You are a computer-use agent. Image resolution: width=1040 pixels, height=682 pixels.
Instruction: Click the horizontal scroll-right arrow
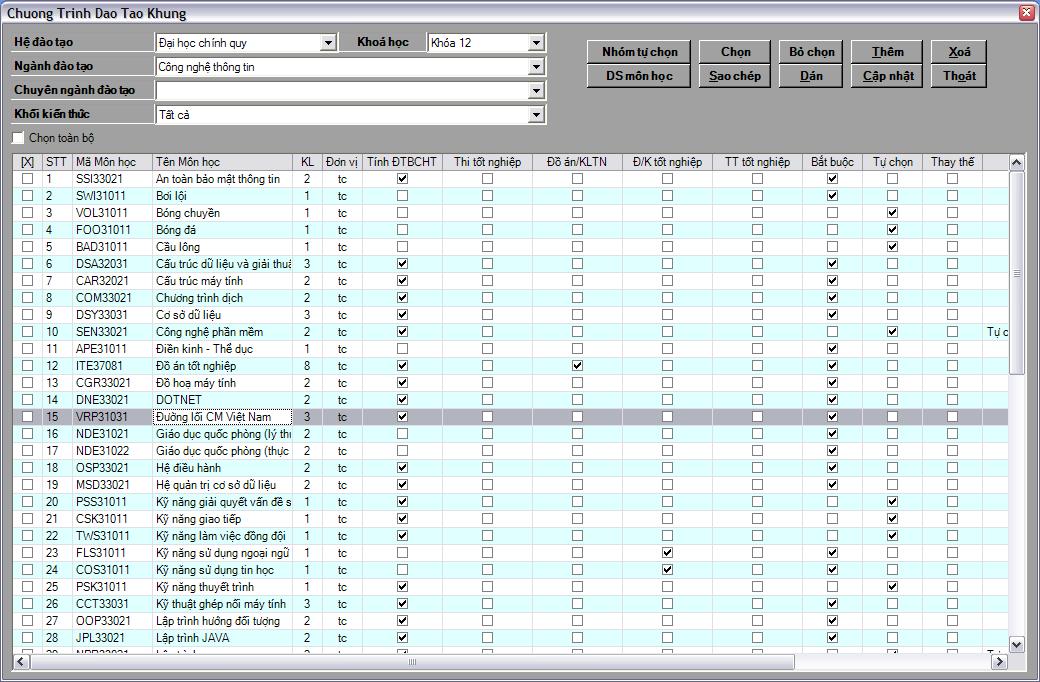(x=1000, y=661)
